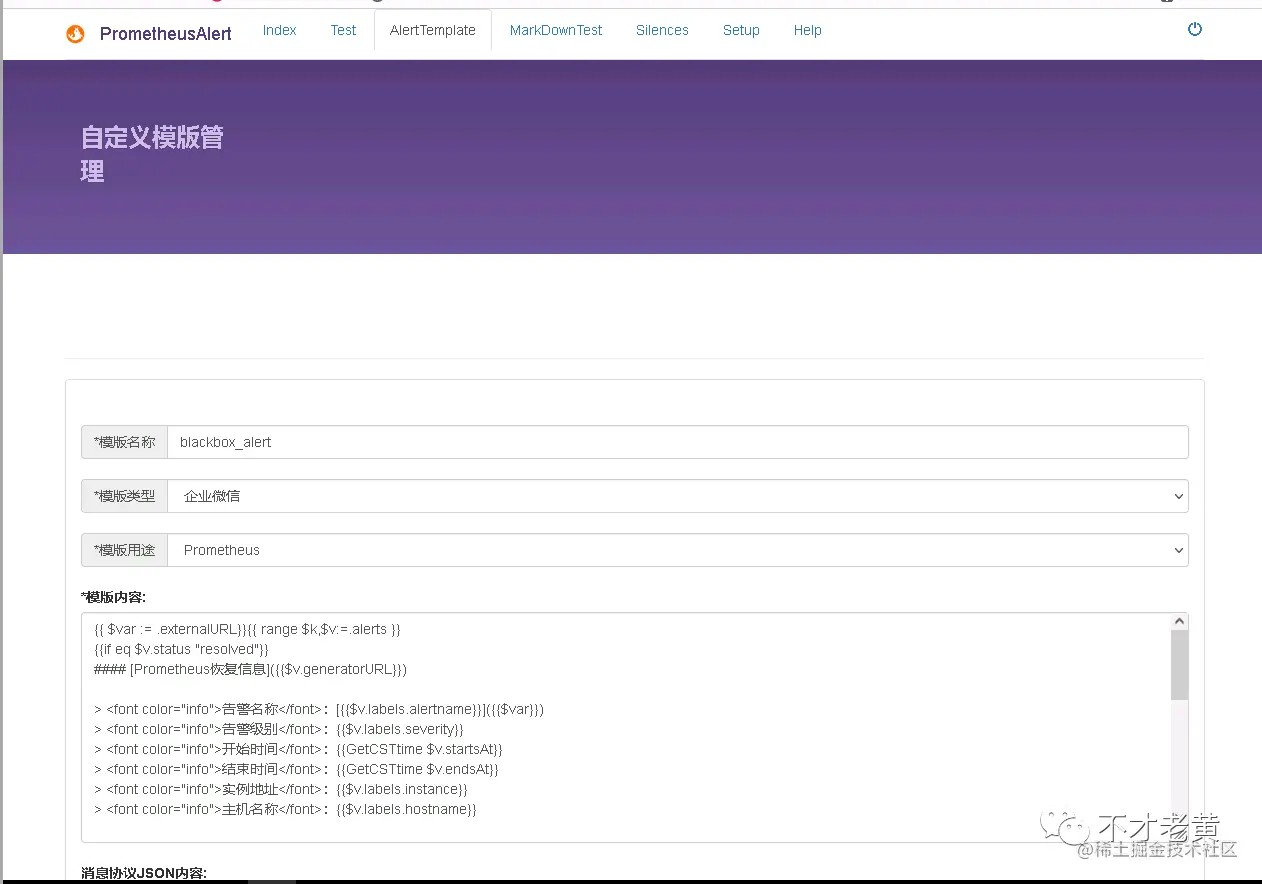Open the Silences nav item
Viewport: 1262px width, 884px height.
pyautogui.click(x=662, y=30)
